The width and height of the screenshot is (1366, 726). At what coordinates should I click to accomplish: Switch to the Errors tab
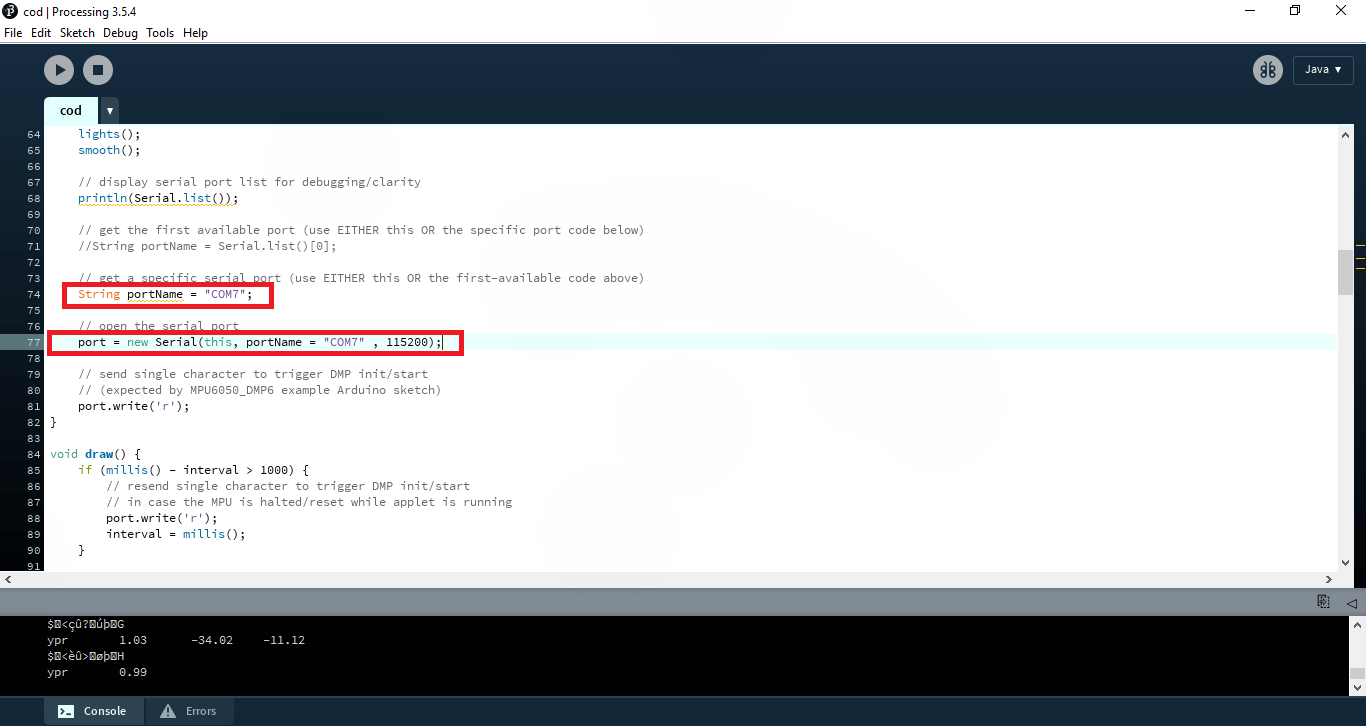pyautogui.click(x=189, y=711)
